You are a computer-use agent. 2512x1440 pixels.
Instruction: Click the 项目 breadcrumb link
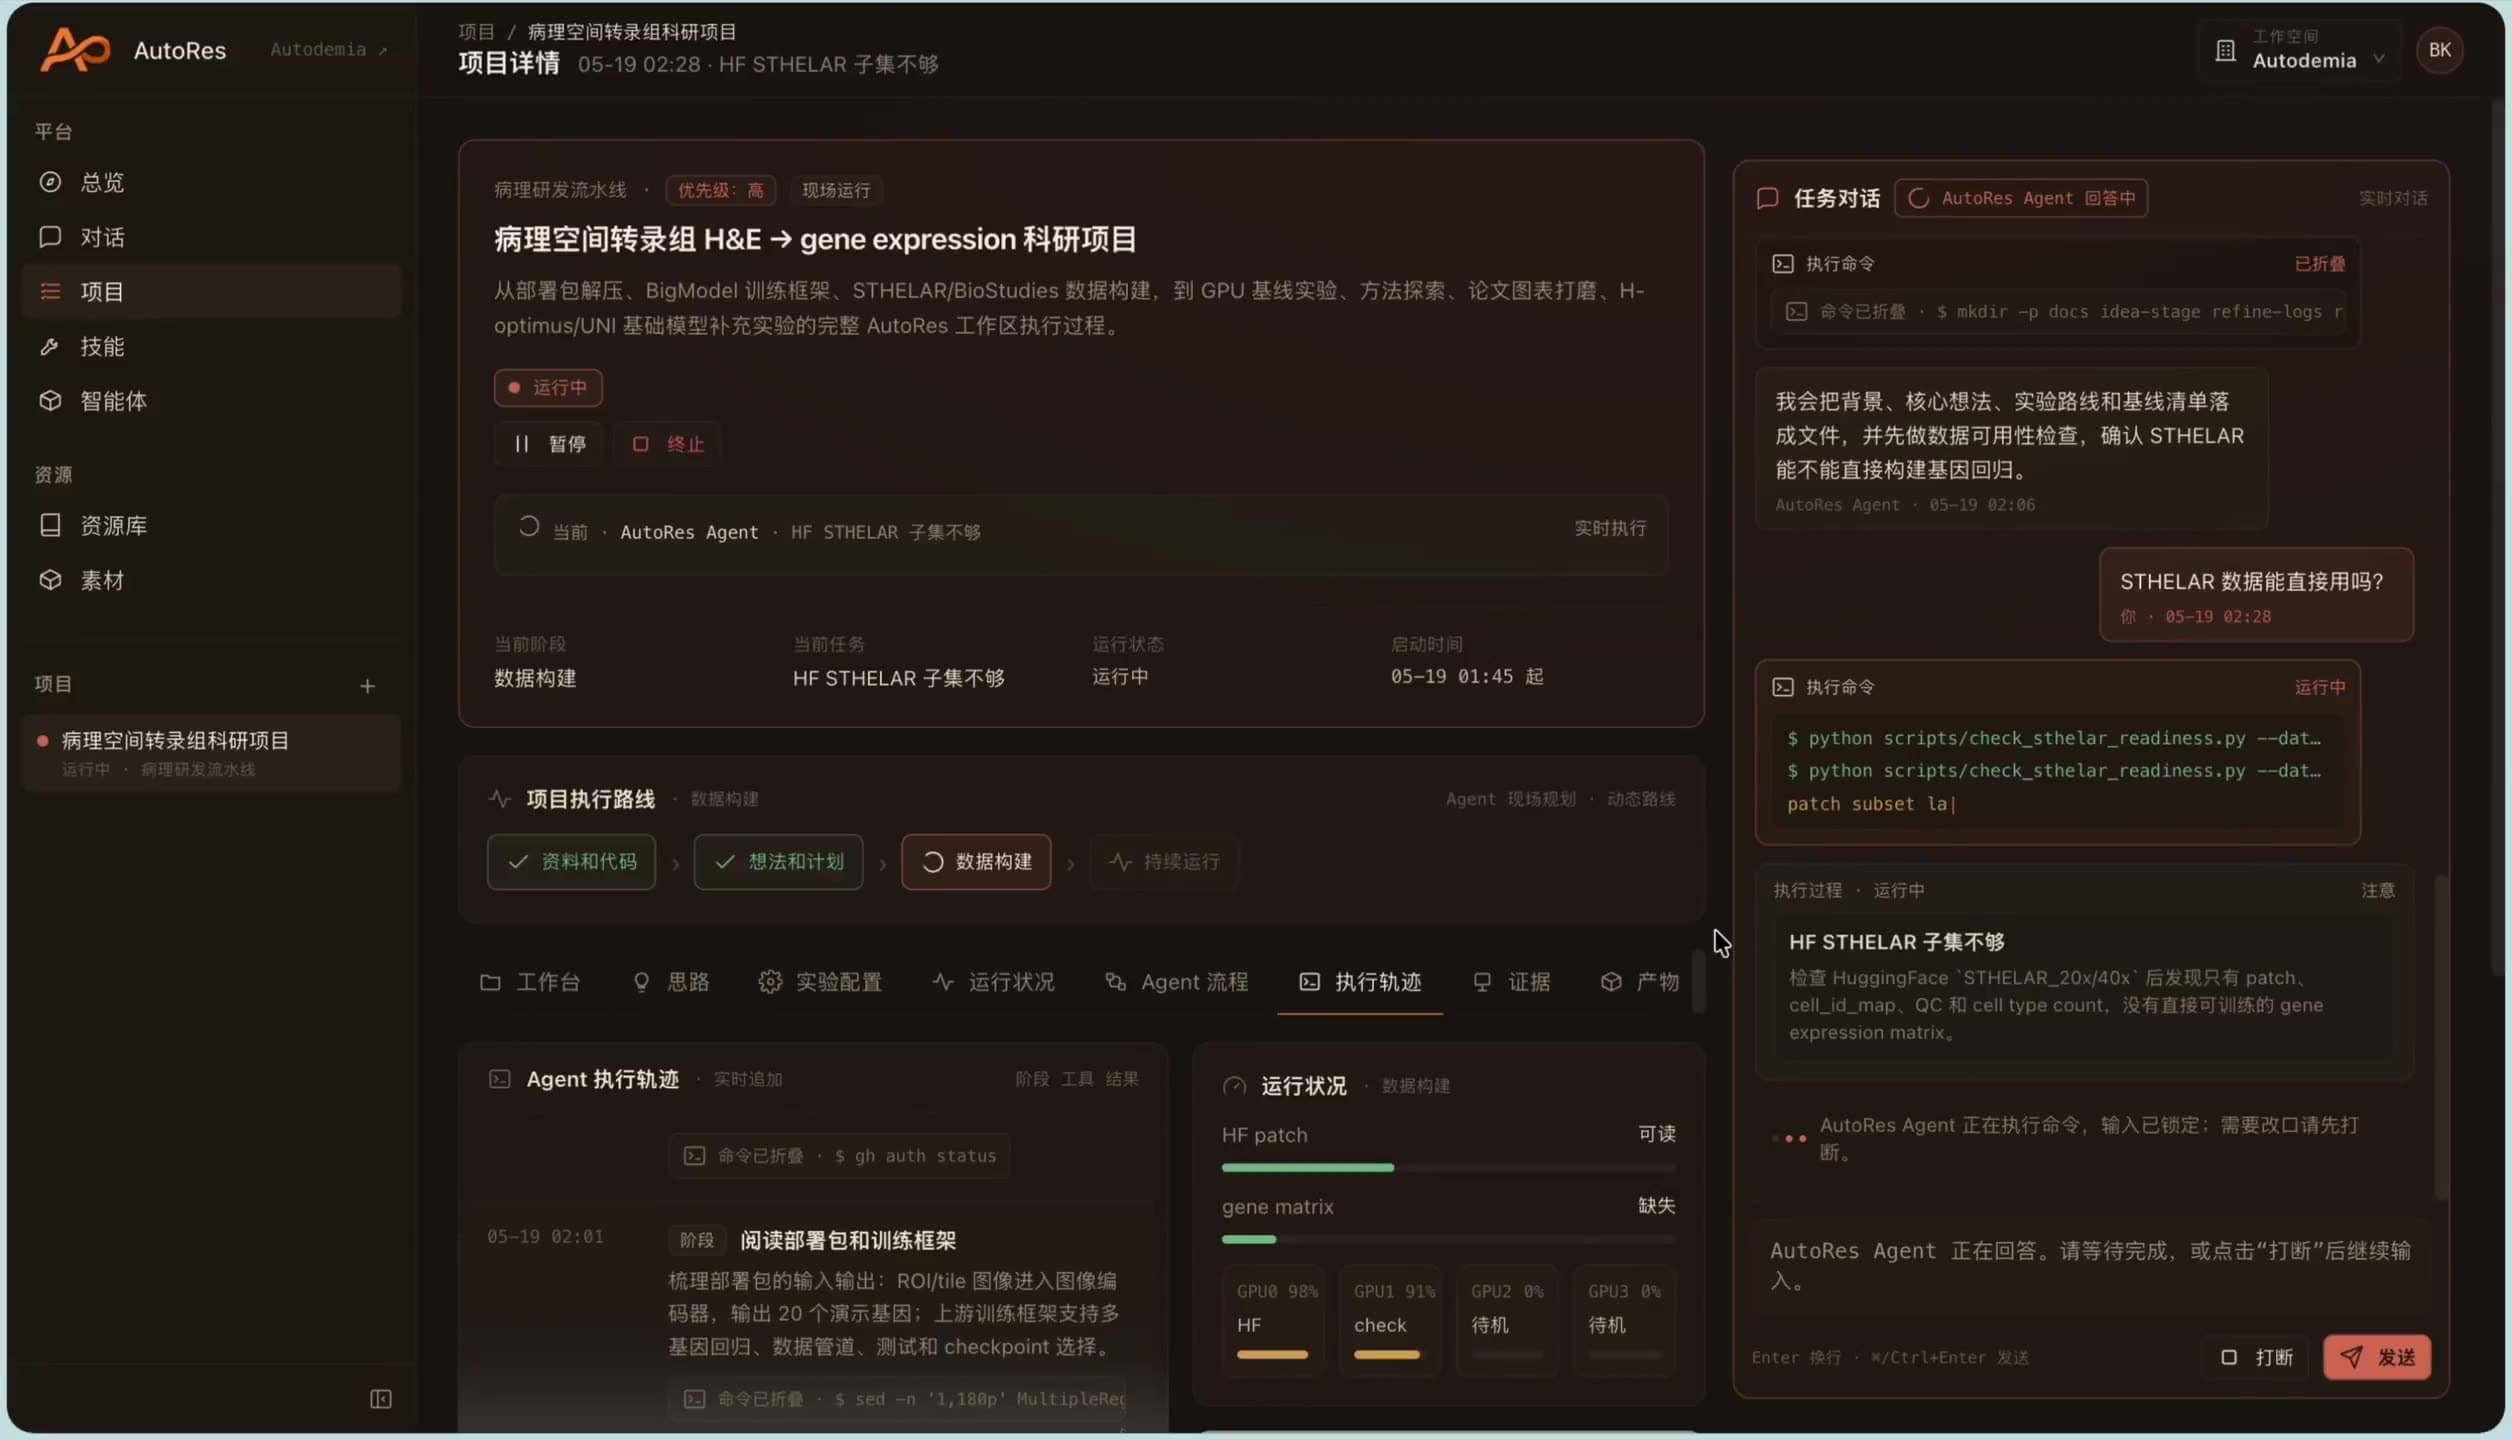coord(477,32)
